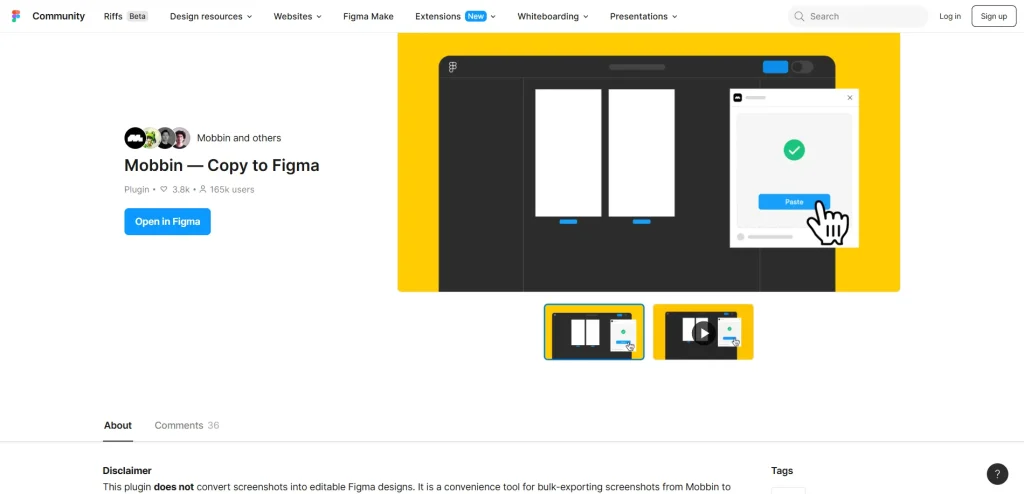This screenshot has height=494, width=1024.
Task: Expand the Websites dropdown menu
Action: coord(297,16)
